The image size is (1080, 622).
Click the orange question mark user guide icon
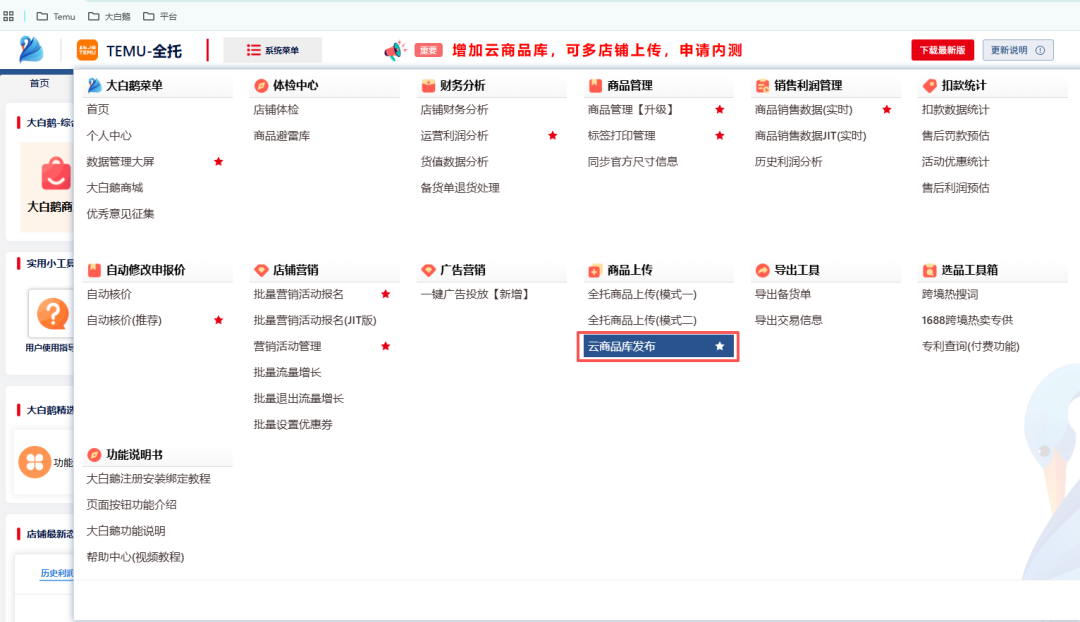click(x=52, y=314)
